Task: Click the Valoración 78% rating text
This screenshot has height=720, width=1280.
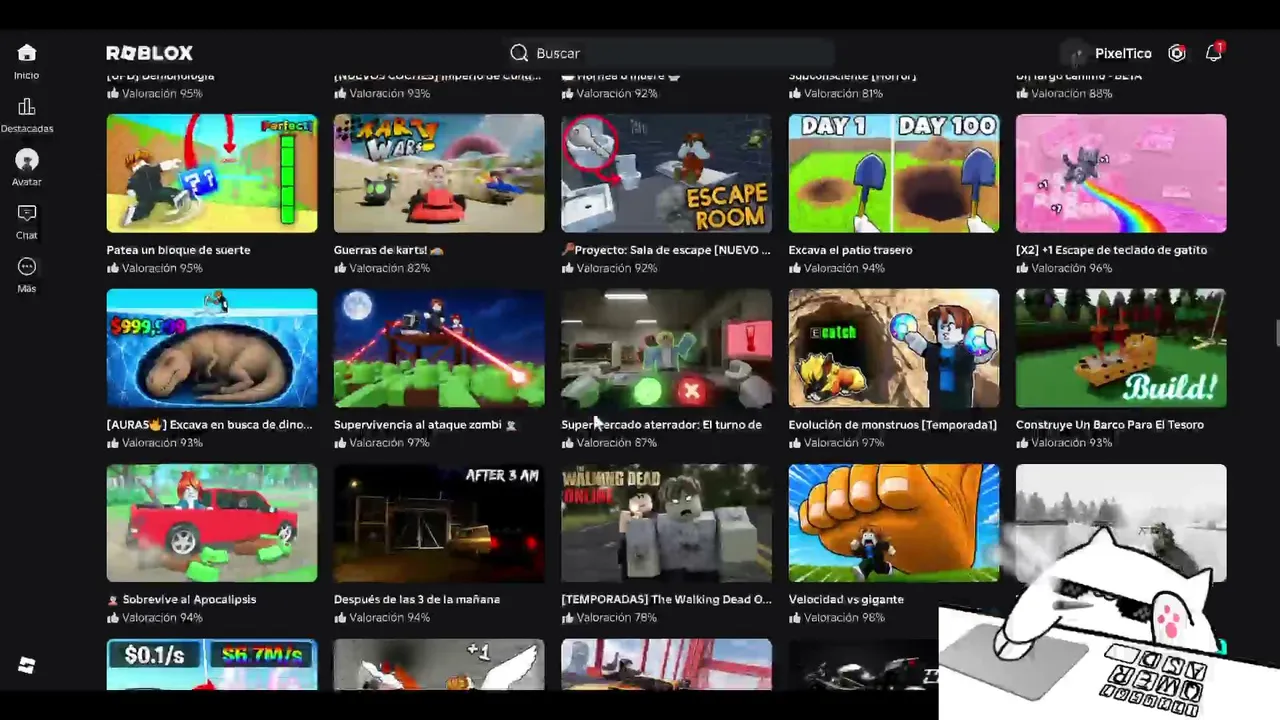Action: (617, 618)
